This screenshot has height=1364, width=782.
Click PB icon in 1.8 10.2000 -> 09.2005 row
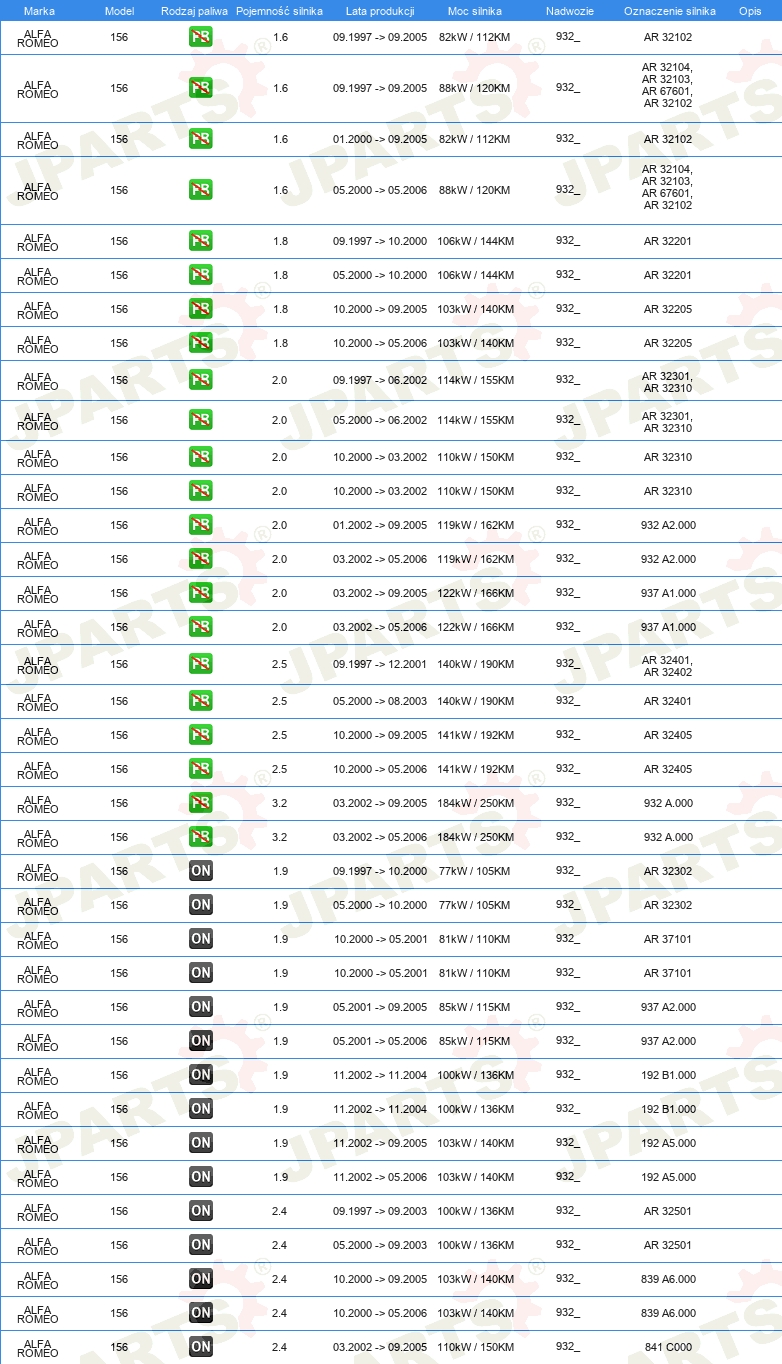(201, 309)
